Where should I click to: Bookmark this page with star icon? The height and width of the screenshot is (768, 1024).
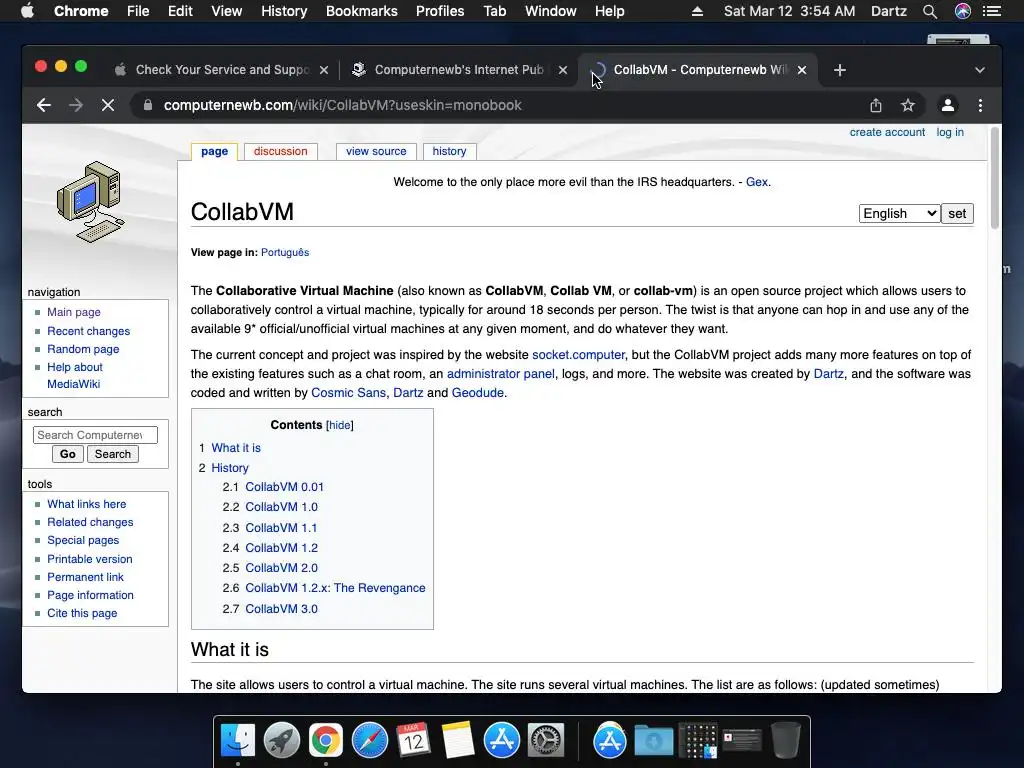pos(908,105)
